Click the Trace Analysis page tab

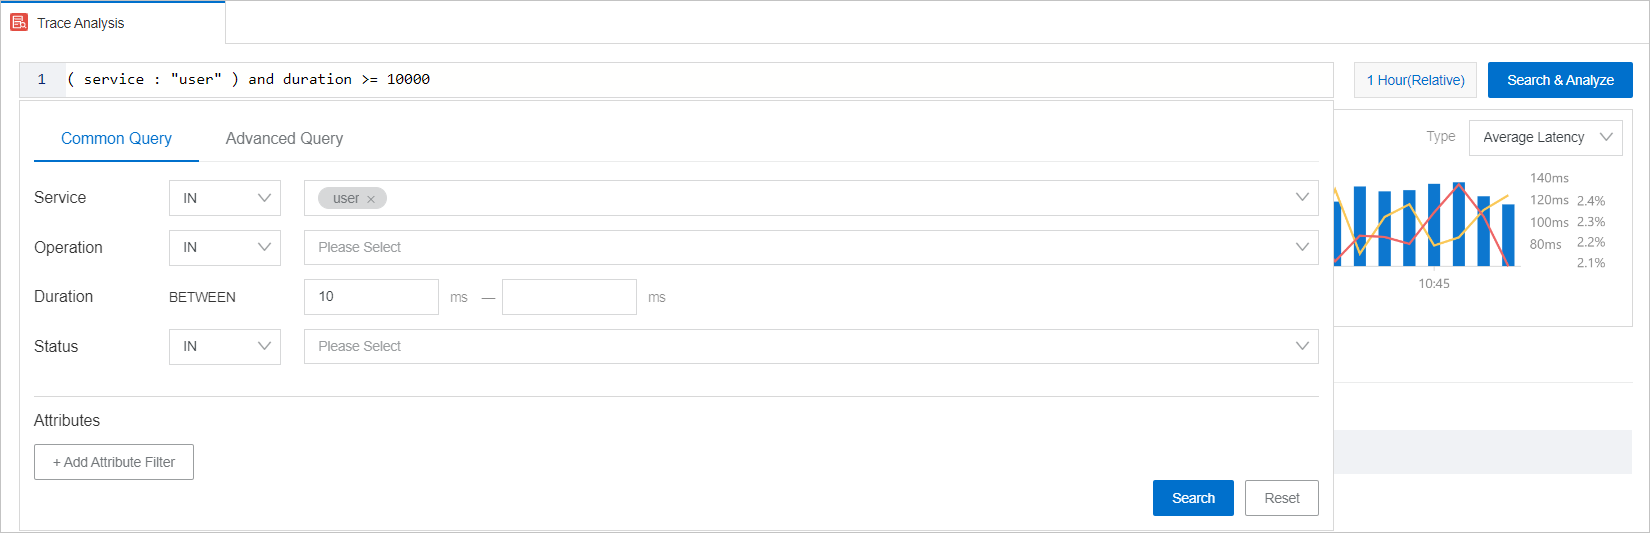tap(81, 22)
